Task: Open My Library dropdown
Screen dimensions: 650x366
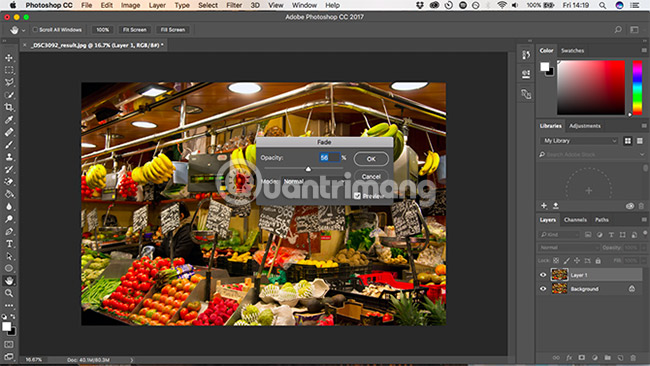Action: [579, 141]
